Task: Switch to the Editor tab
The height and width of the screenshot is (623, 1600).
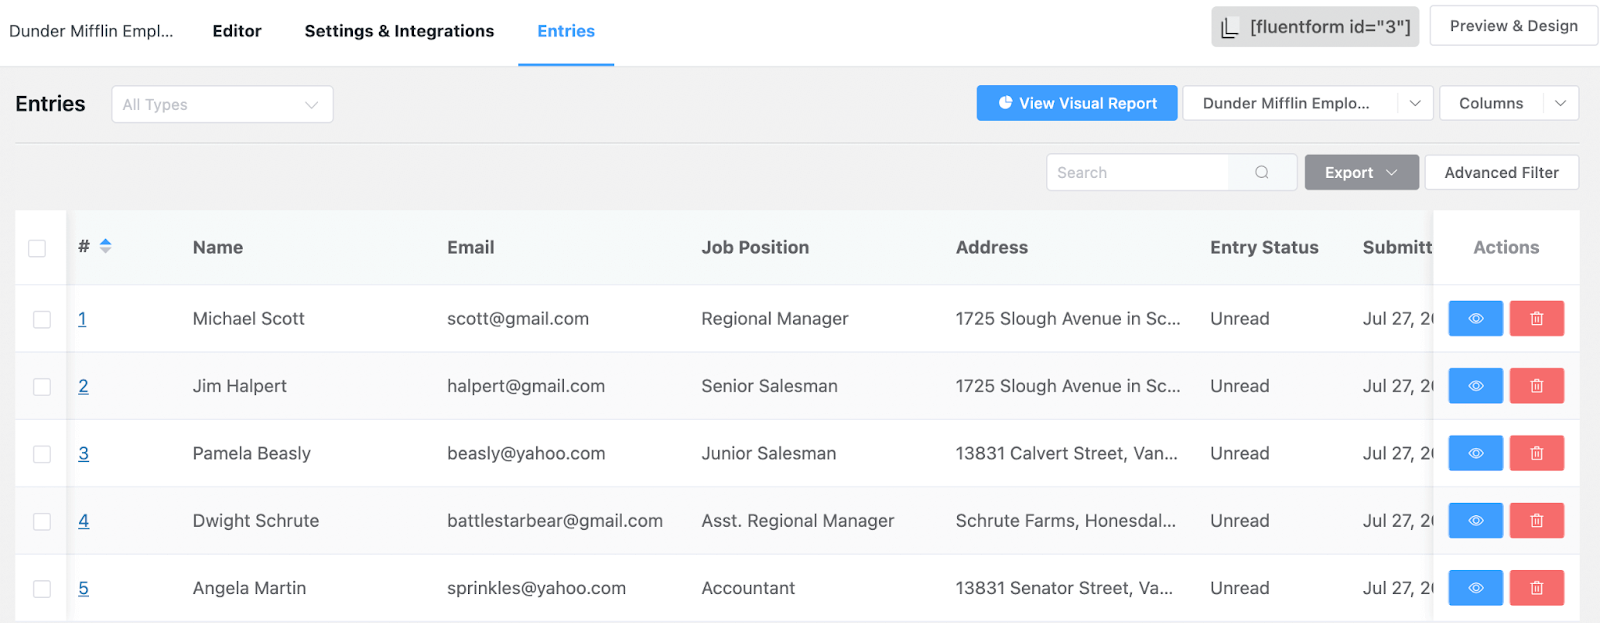Action: 237,31
